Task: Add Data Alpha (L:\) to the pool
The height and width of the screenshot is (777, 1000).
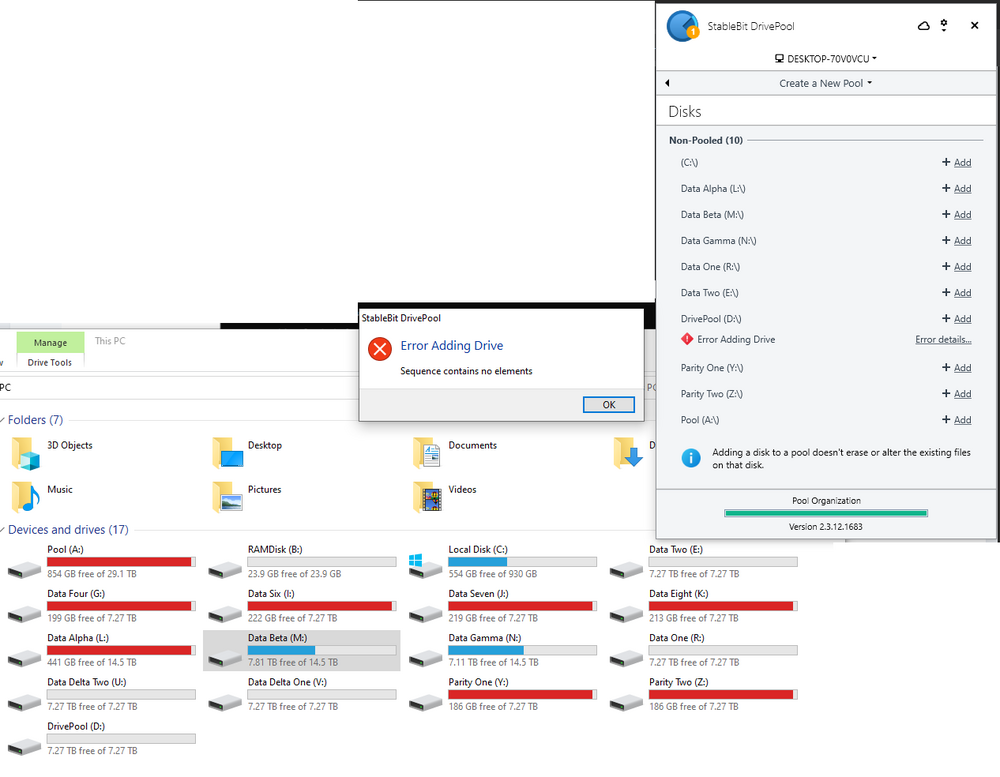Action: click(957, 189)
